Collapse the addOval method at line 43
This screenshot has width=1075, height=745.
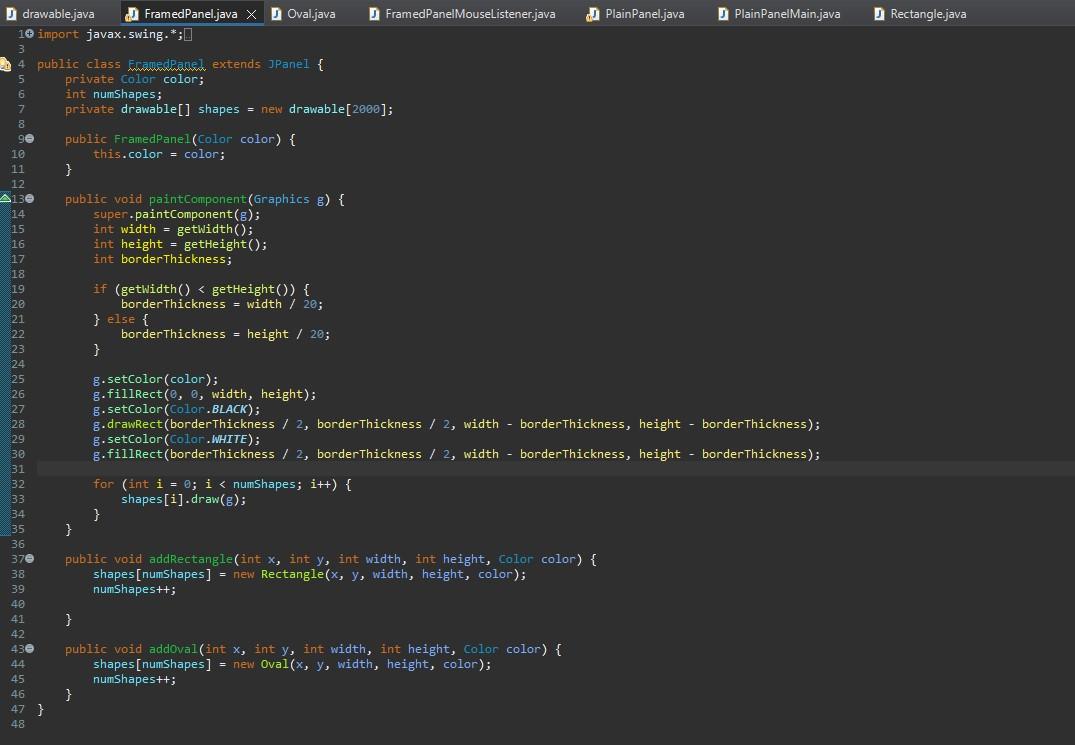click(29, 648)
